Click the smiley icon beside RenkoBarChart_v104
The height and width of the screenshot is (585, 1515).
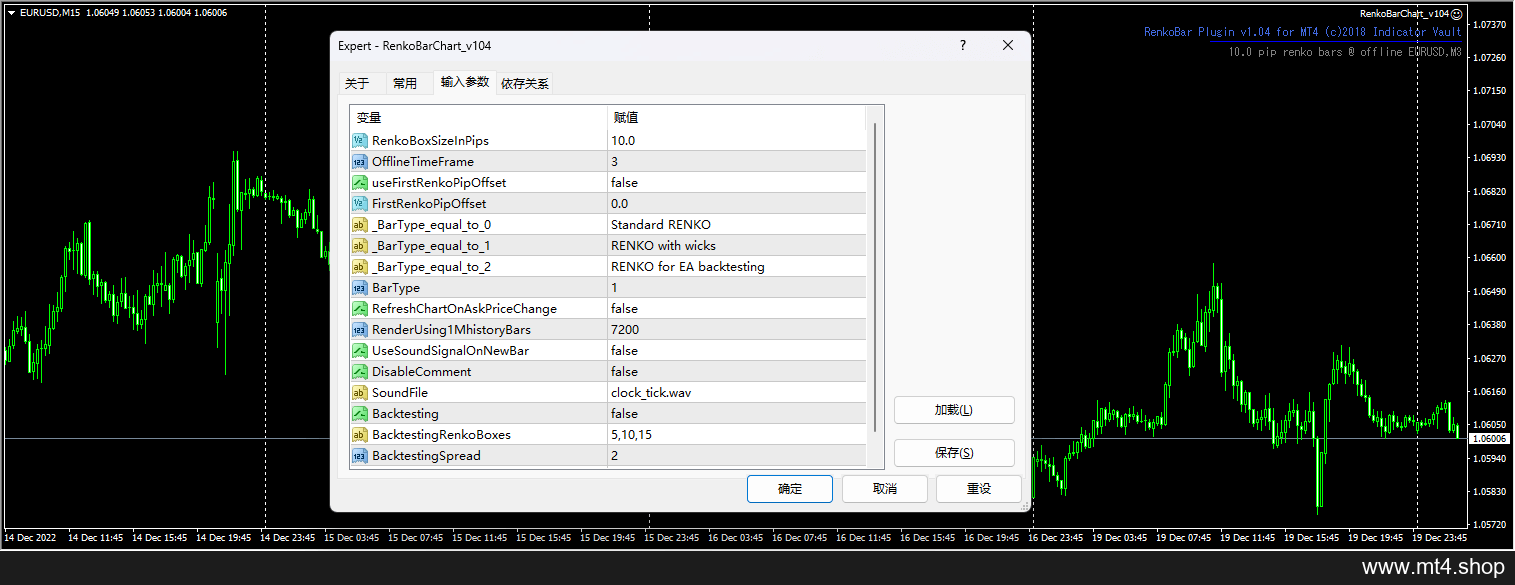point(1457,14)
